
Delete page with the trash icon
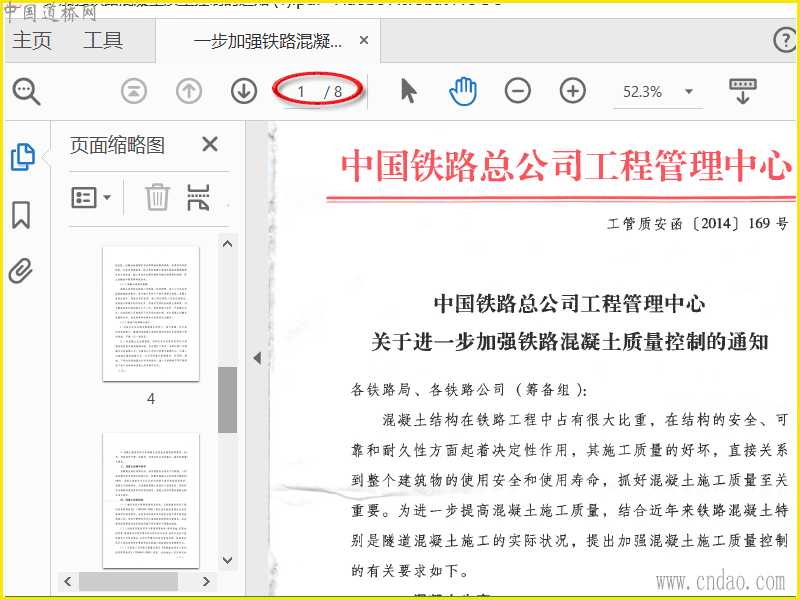(157, 197)
